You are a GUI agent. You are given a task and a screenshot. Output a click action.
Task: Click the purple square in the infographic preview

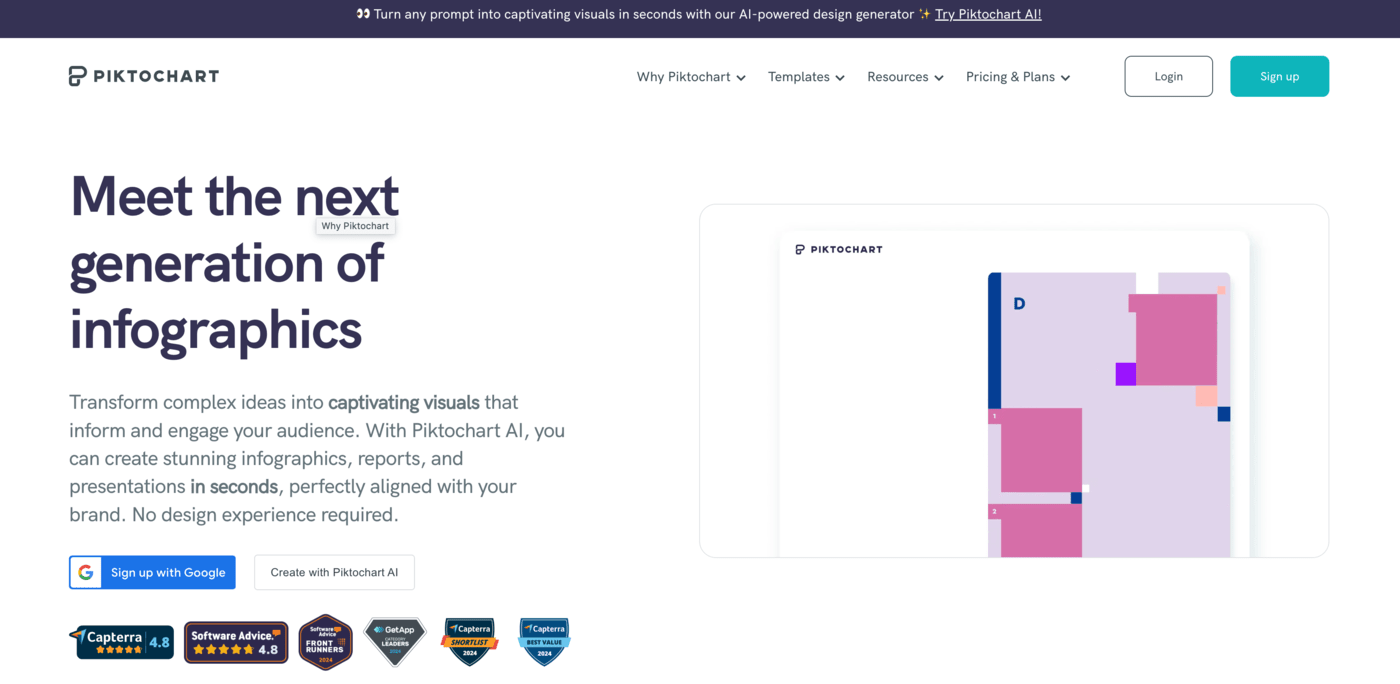(1126, 374)
